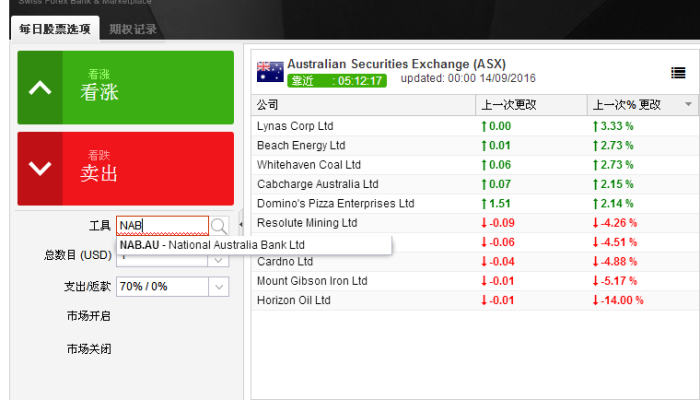Click the red down chevron icon

(40, 169)
